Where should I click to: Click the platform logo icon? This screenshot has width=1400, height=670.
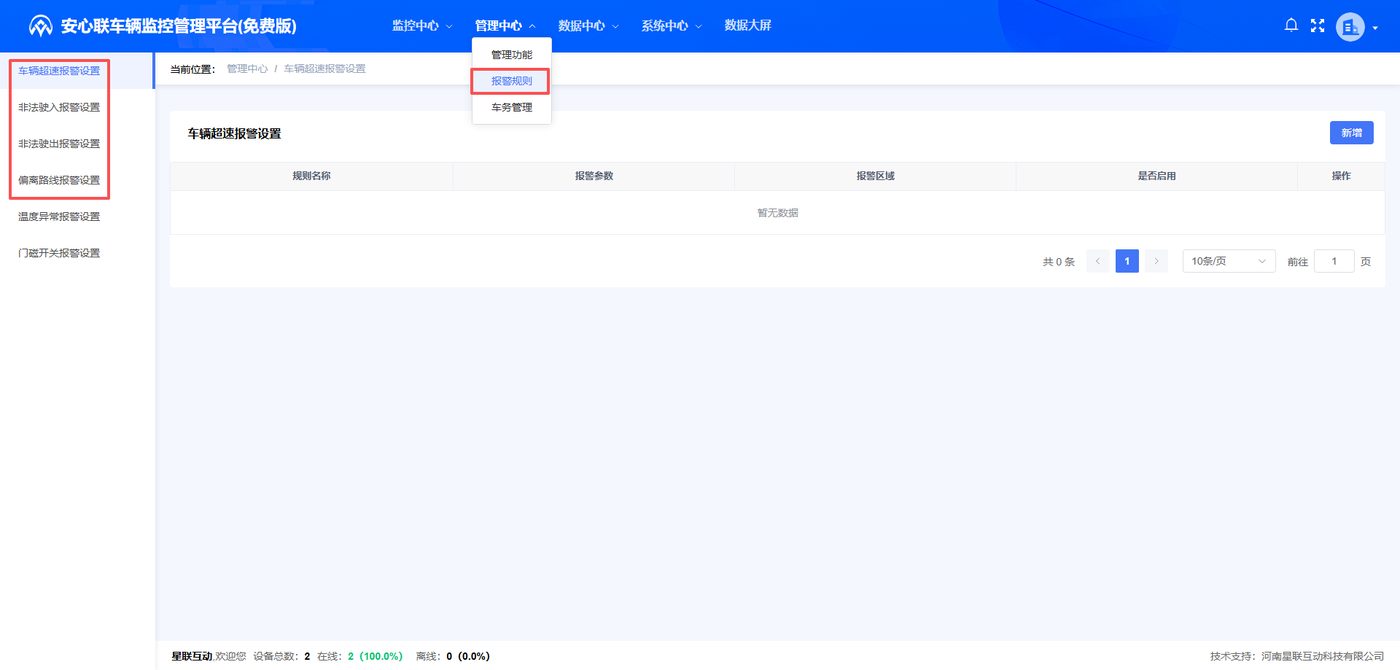coord(40,26)
